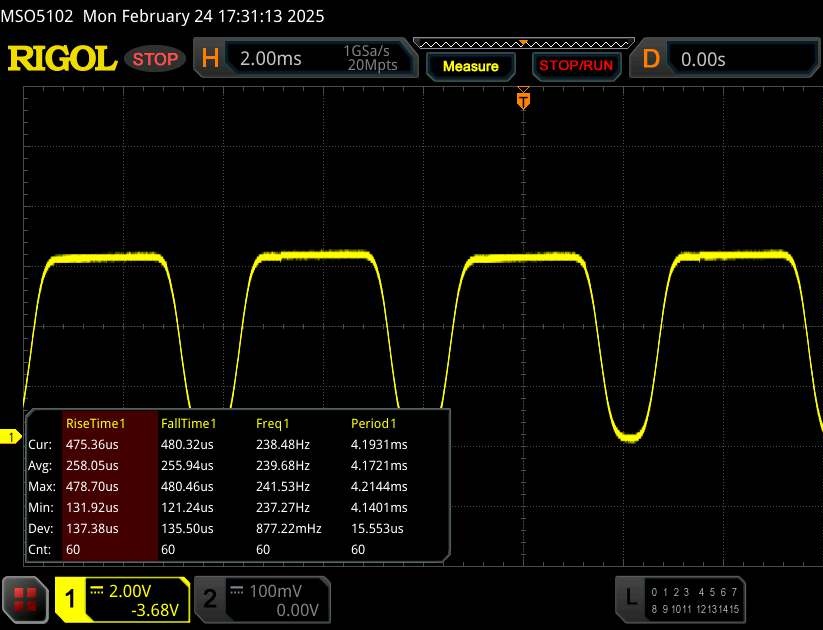823x630 pixels.
Task: Click channel 1 offset value -3.68V
Action: (155, 610)
